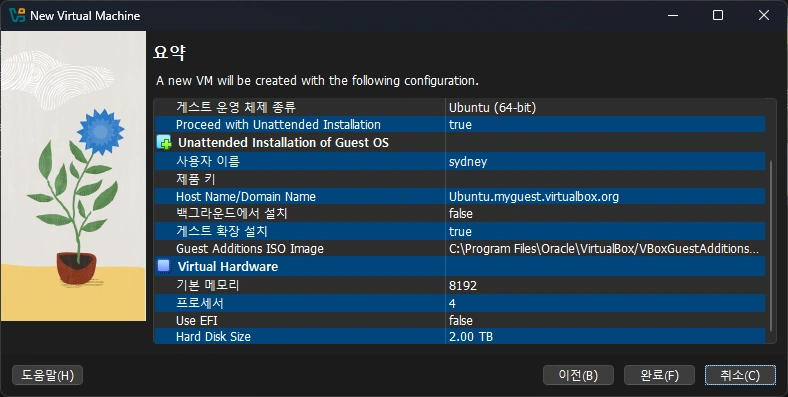Click the VBoxGuestAdditions ISO path value
The height and width of the screenshot is (397, 788).
point(604,249)
